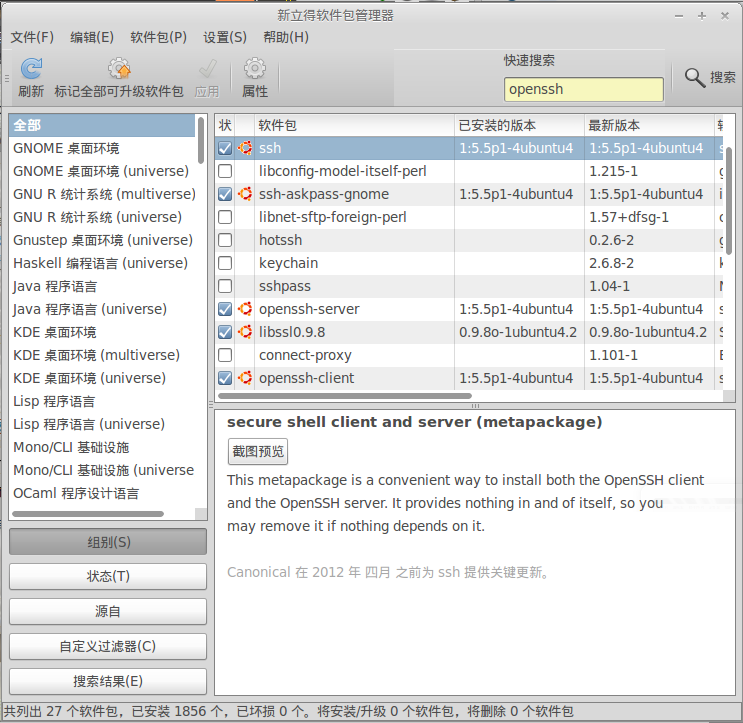Open the 帮助(H) menu
743x723 pixels.
coord(286,37)
